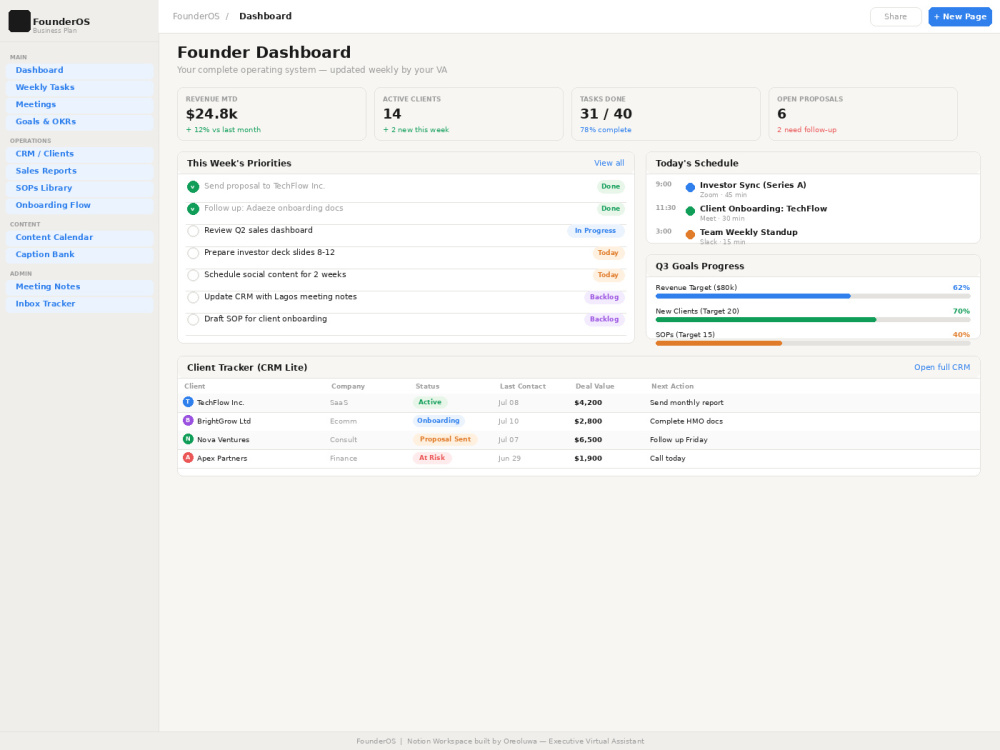Click the Revenue Target progress bar

[813, 296]
